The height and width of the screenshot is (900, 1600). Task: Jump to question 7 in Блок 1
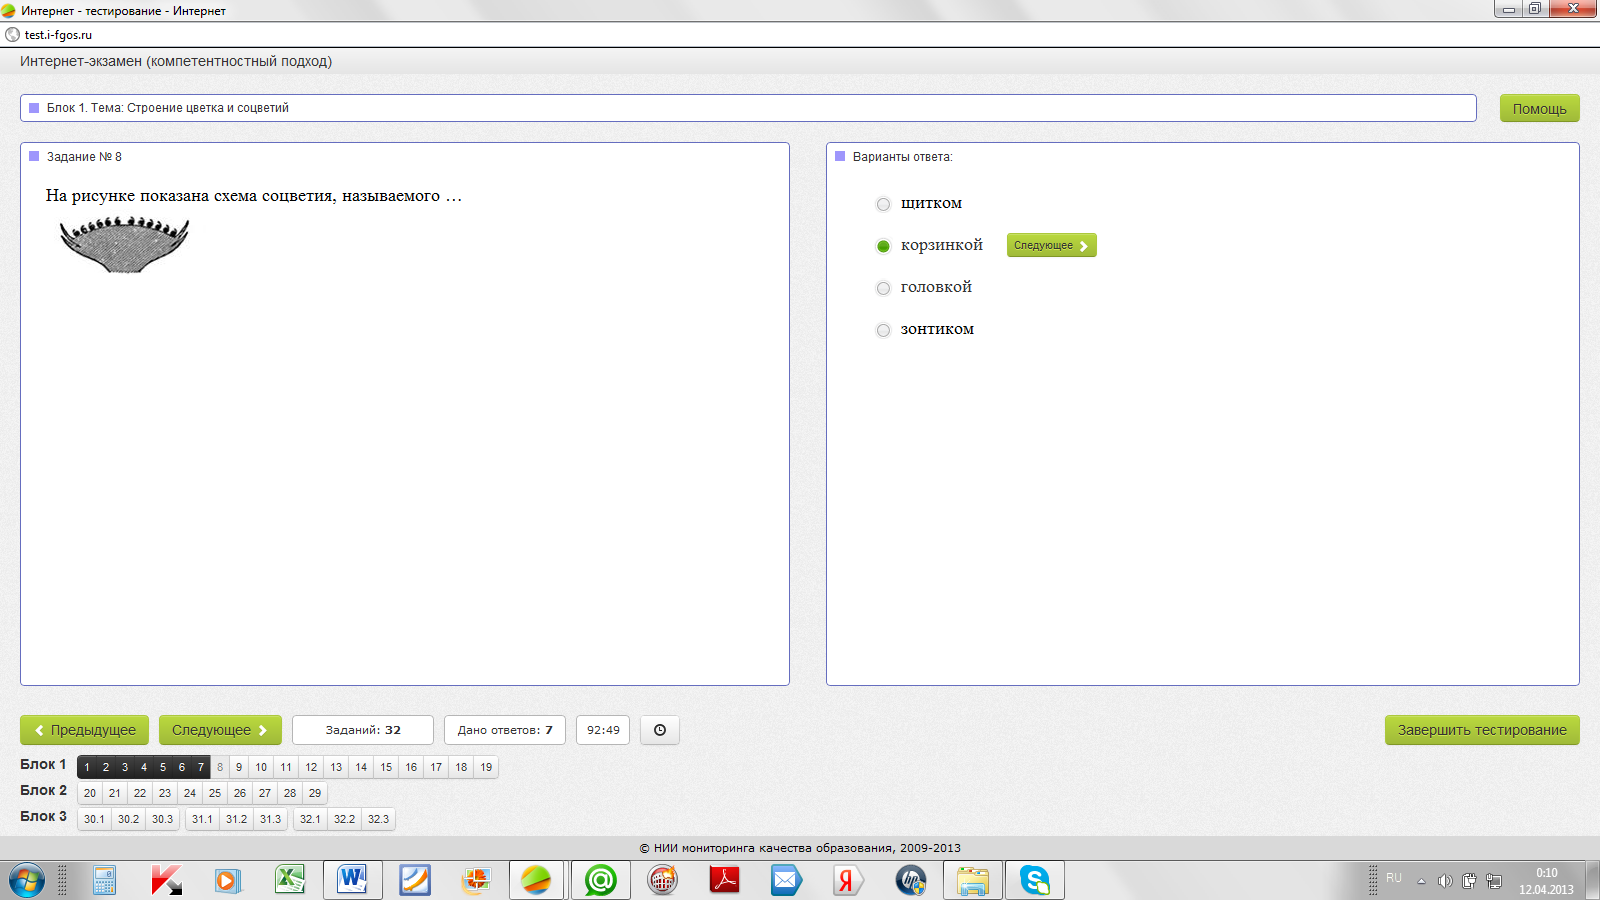pyautogui.click(x=201, y=767)
